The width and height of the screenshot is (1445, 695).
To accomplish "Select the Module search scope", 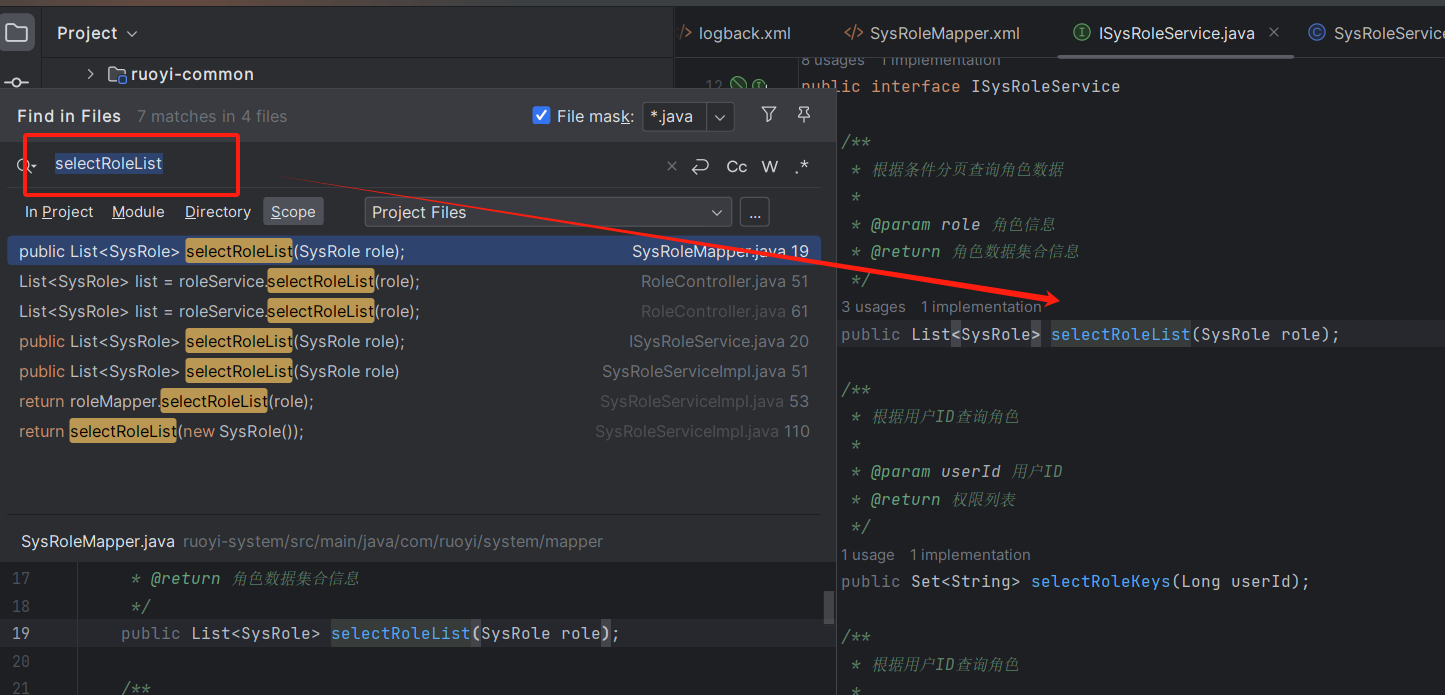I will coord(138,212).
